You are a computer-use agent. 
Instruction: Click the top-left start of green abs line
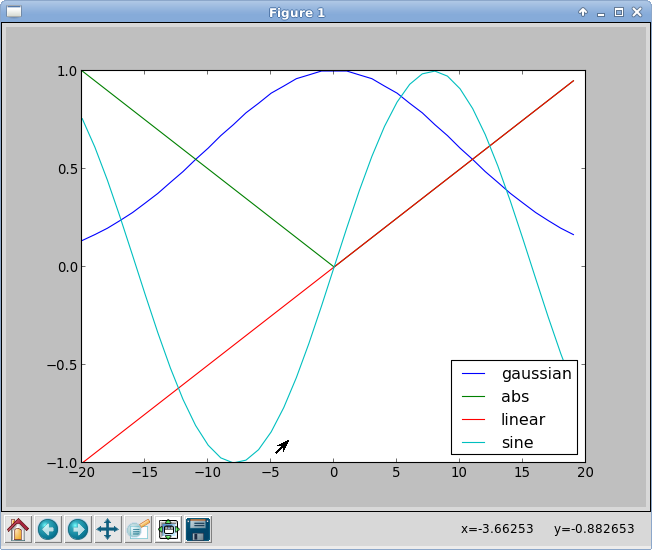[82, 71]
